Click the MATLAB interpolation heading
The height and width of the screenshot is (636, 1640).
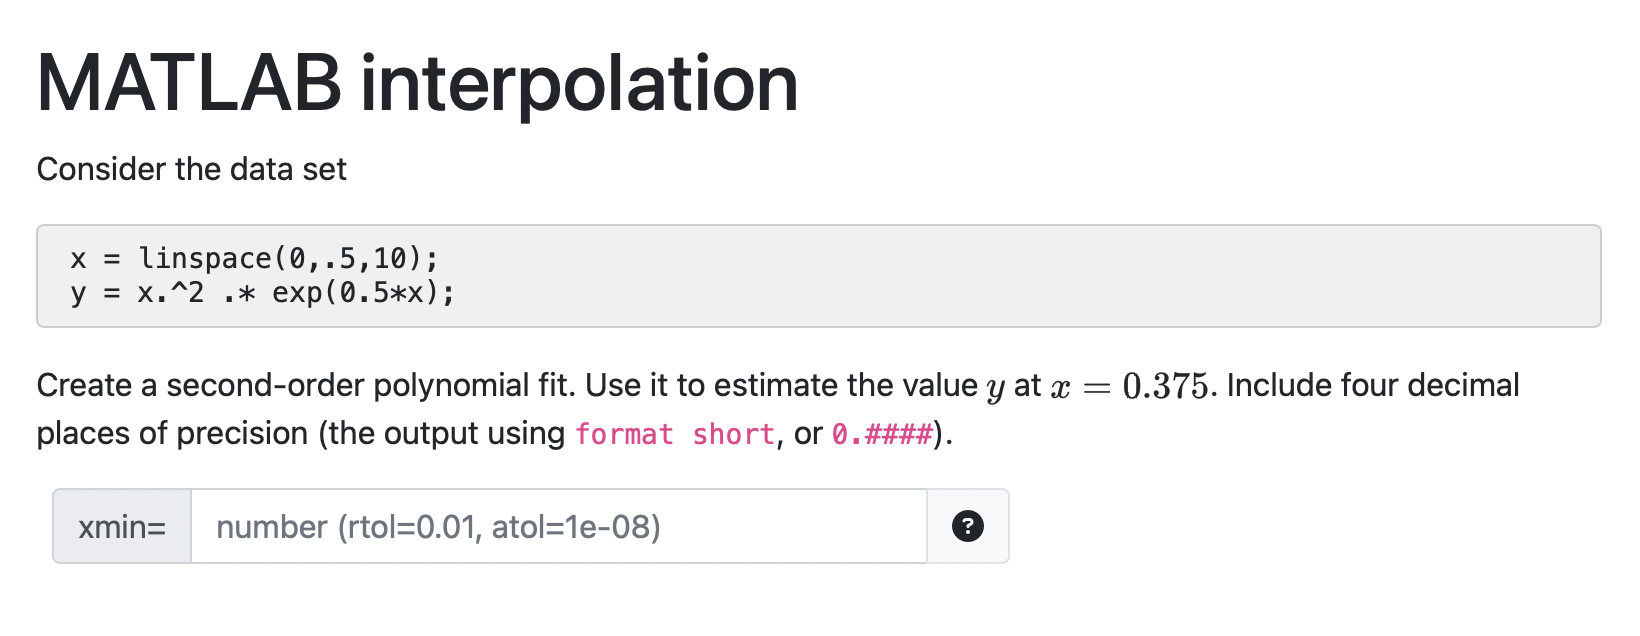418,84
